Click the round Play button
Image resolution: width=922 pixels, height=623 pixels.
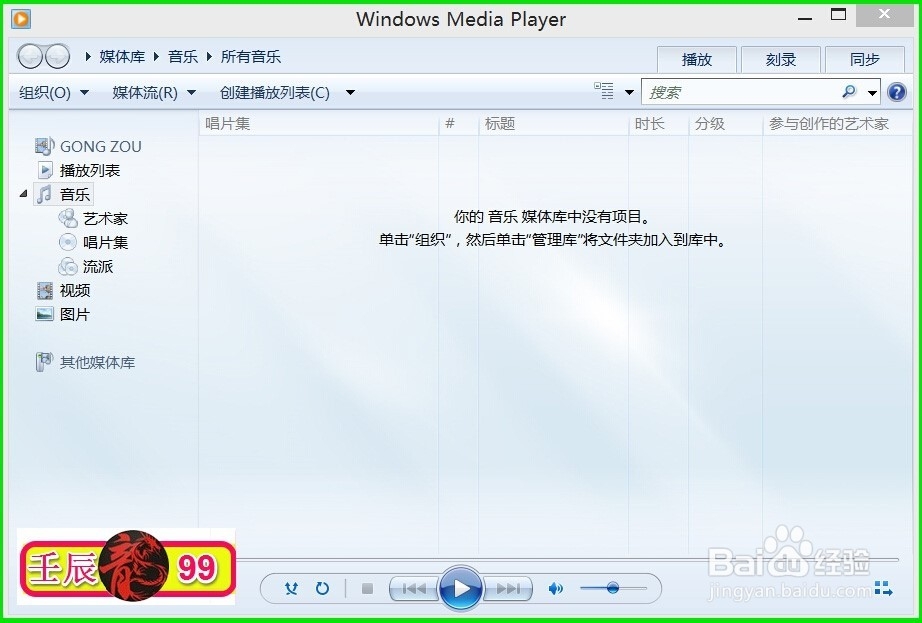461,588
